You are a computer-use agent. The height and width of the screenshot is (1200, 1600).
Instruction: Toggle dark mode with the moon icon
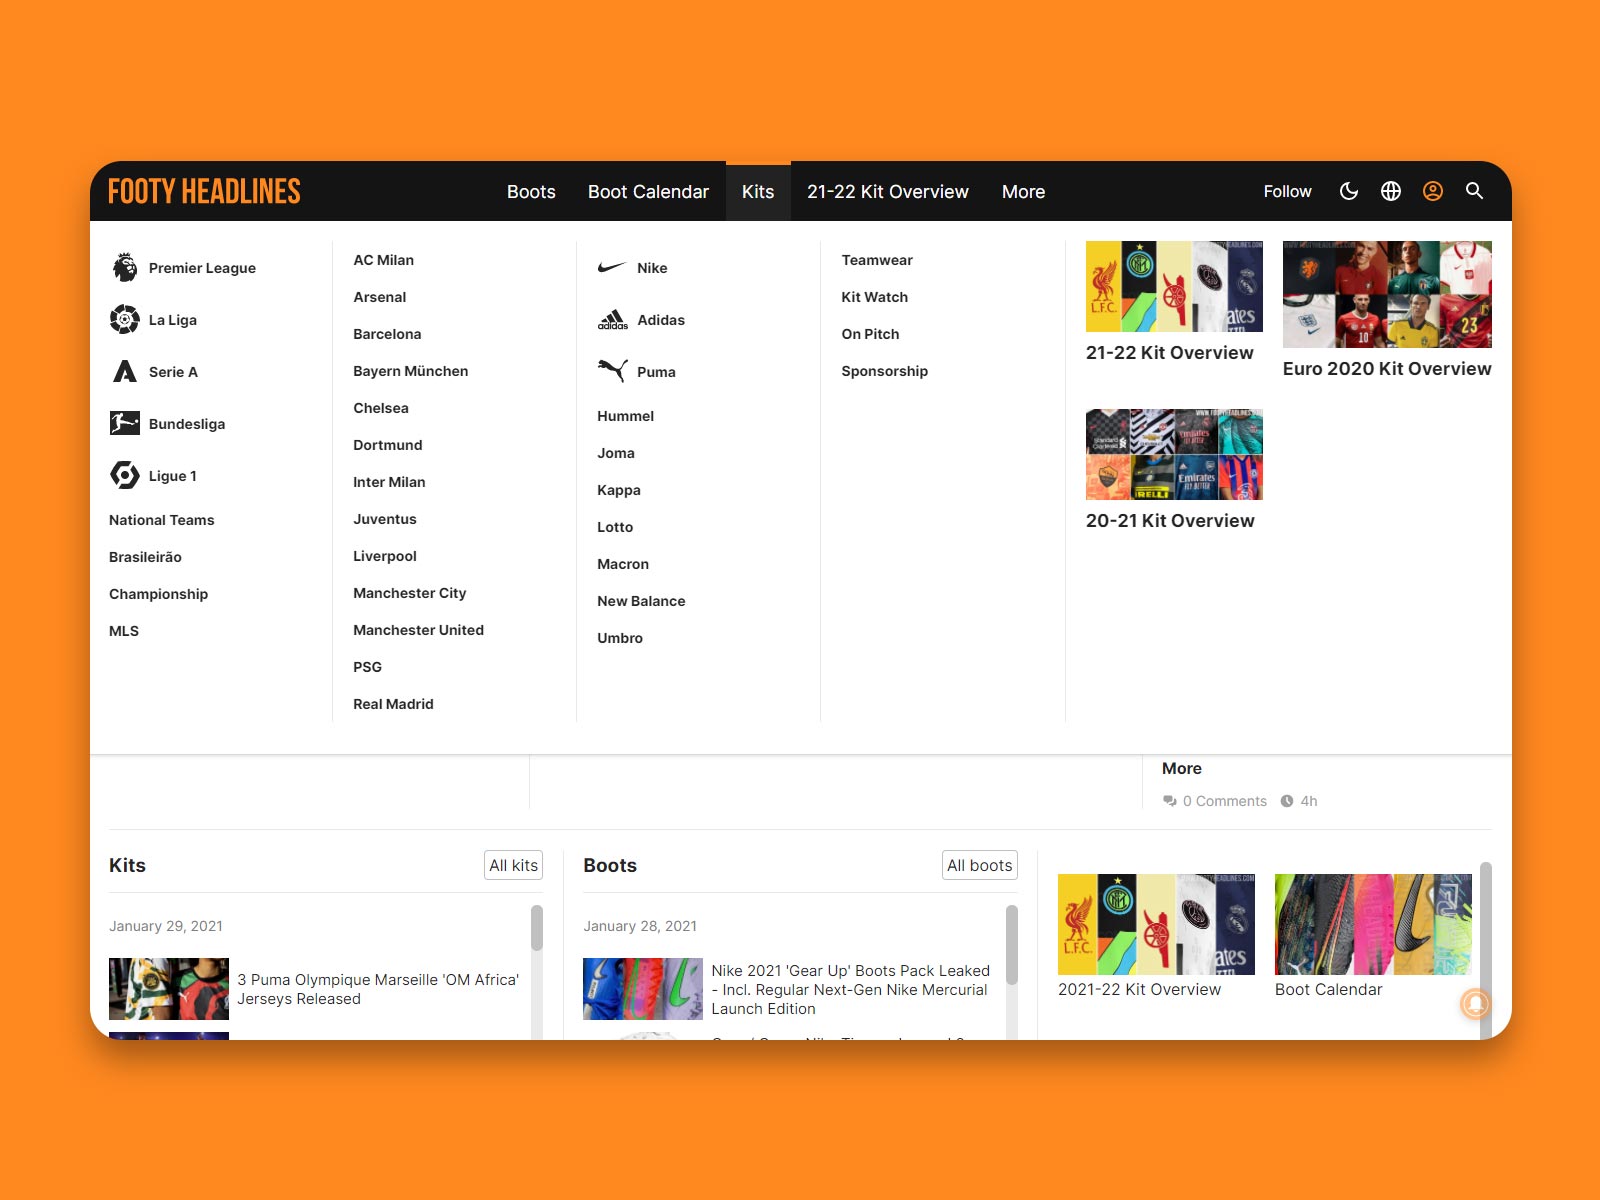coord(1349,191)
